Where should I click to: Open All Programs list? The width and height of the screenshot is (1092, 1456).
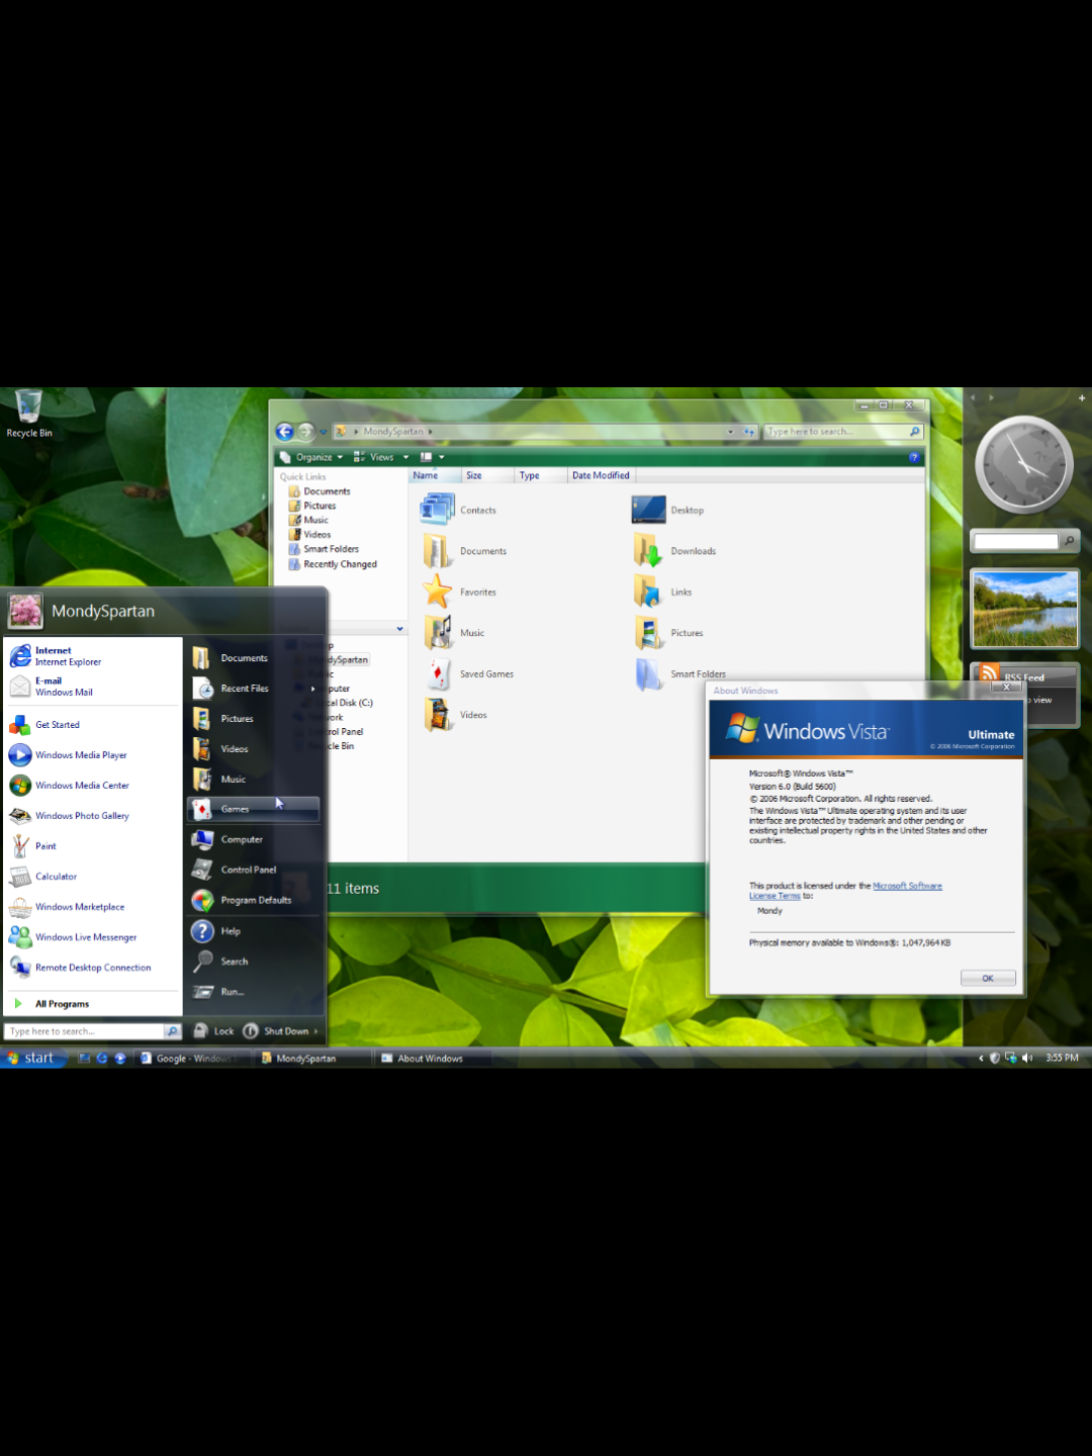93,1003
